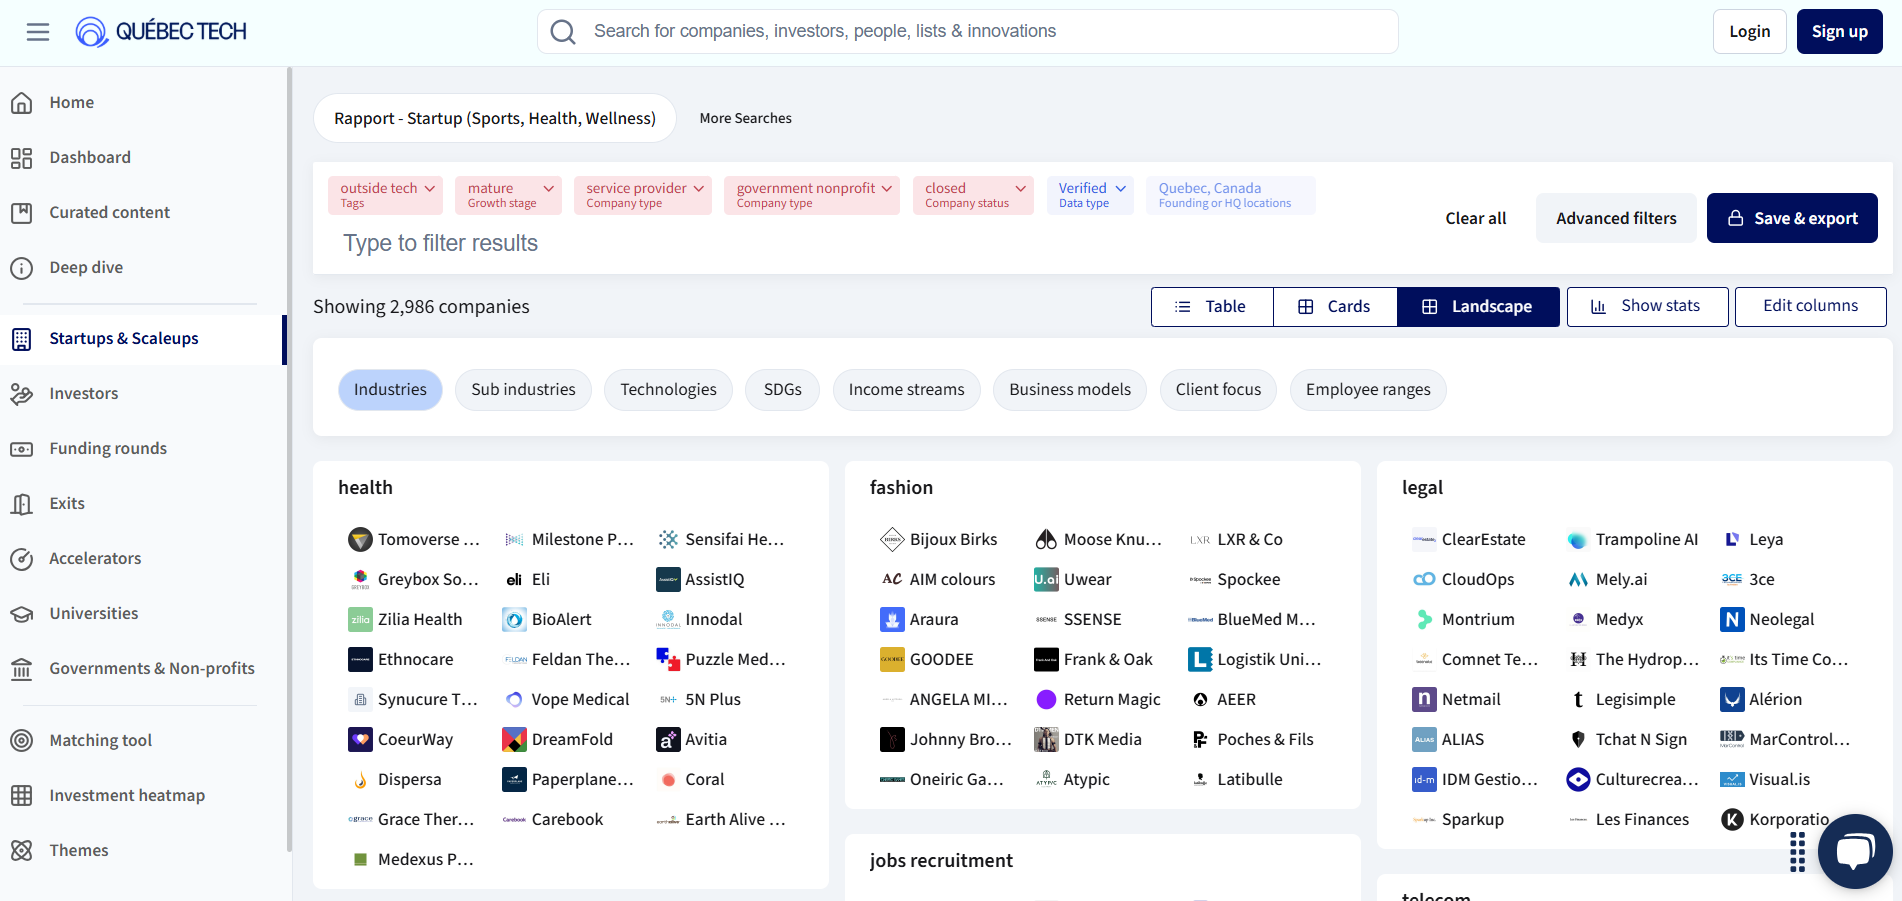Click the Exits sidebar icon

click(22, 503)
